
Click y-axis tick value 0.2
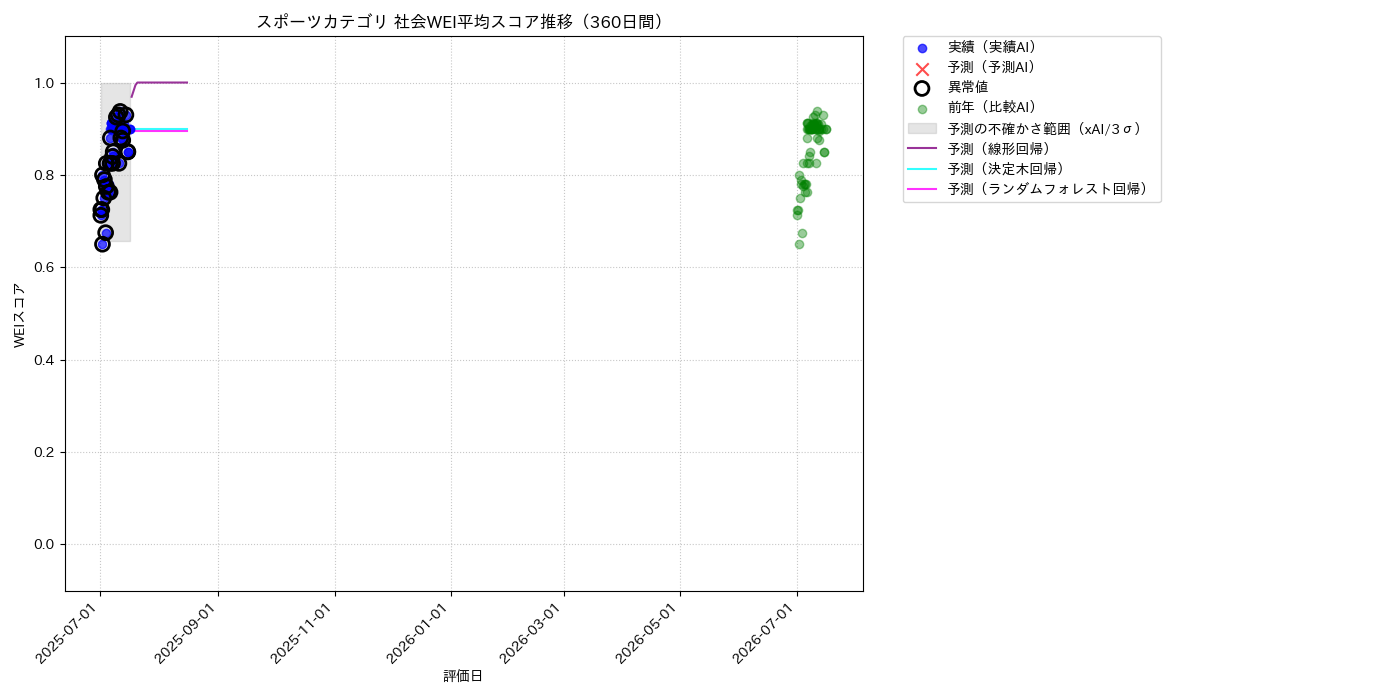pyautogui.click(x=45, y=452)
